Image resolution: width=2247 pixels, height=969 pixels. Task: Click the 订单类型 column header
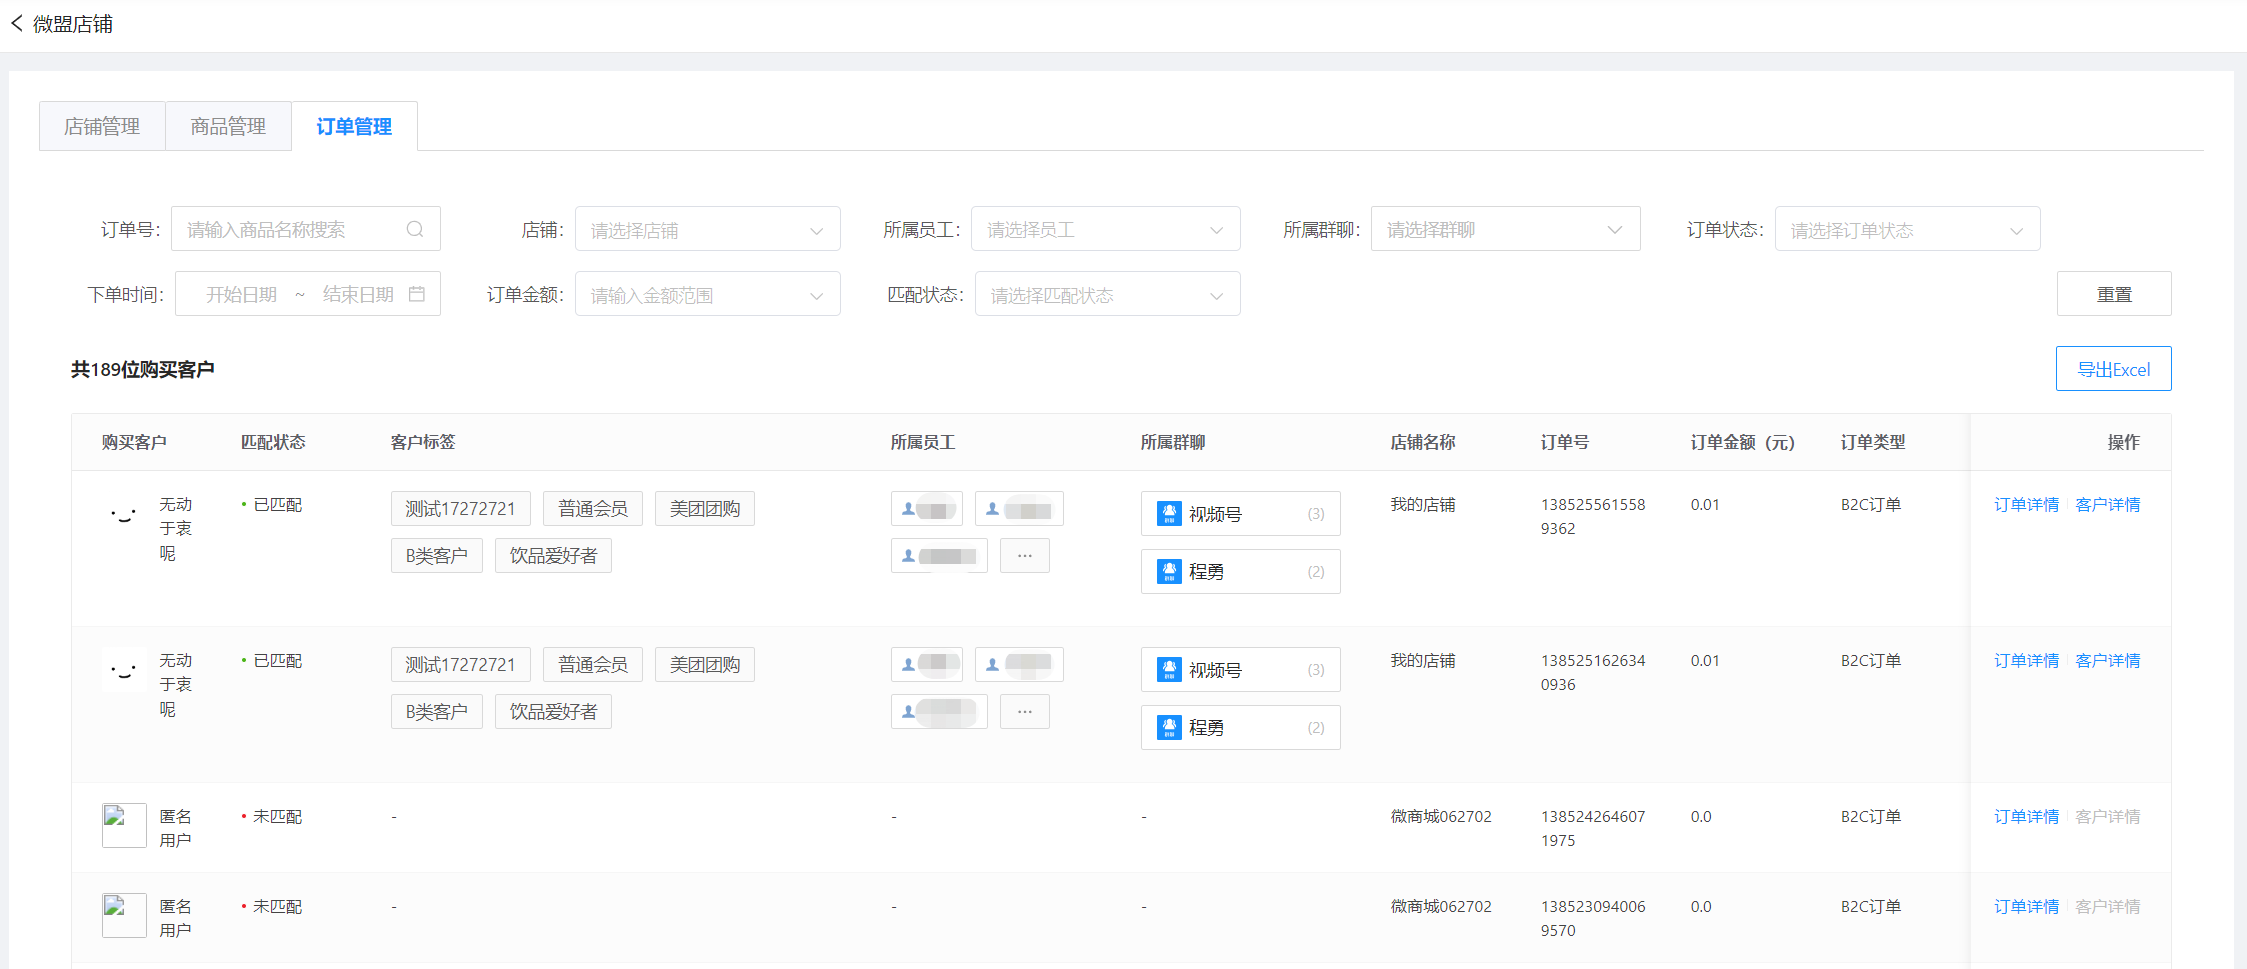1873,442
